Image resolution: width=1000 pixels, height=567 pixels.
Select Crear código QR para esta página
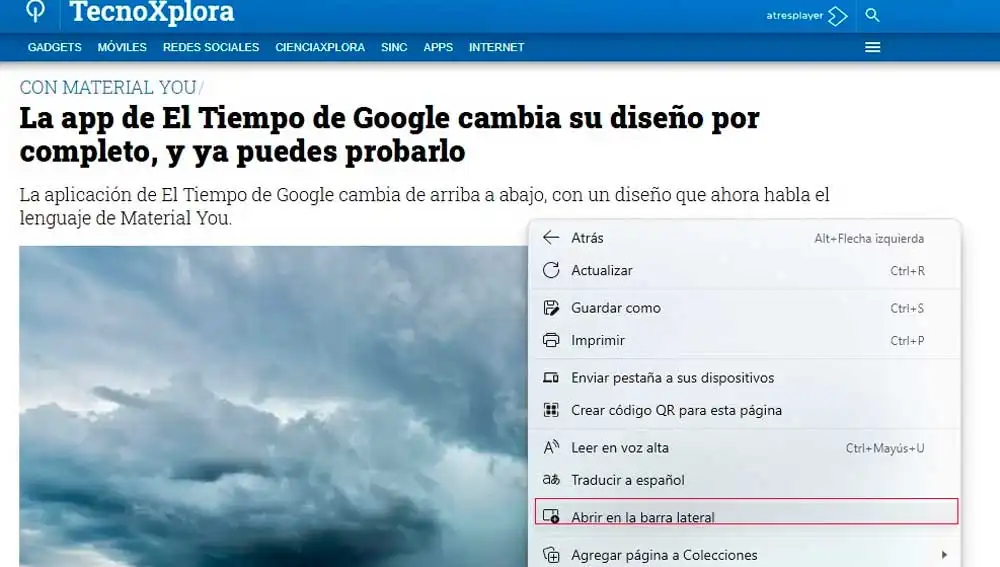tap(744, 410)
